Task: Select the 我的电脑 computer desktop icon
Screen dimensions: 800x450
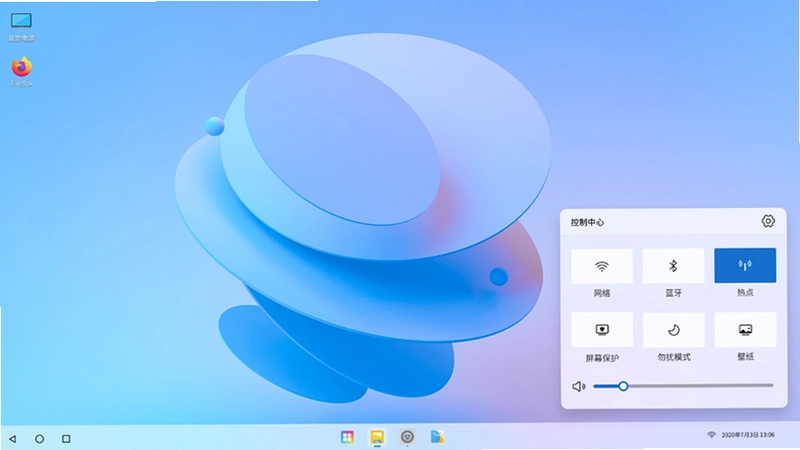Action: point(21,27)
